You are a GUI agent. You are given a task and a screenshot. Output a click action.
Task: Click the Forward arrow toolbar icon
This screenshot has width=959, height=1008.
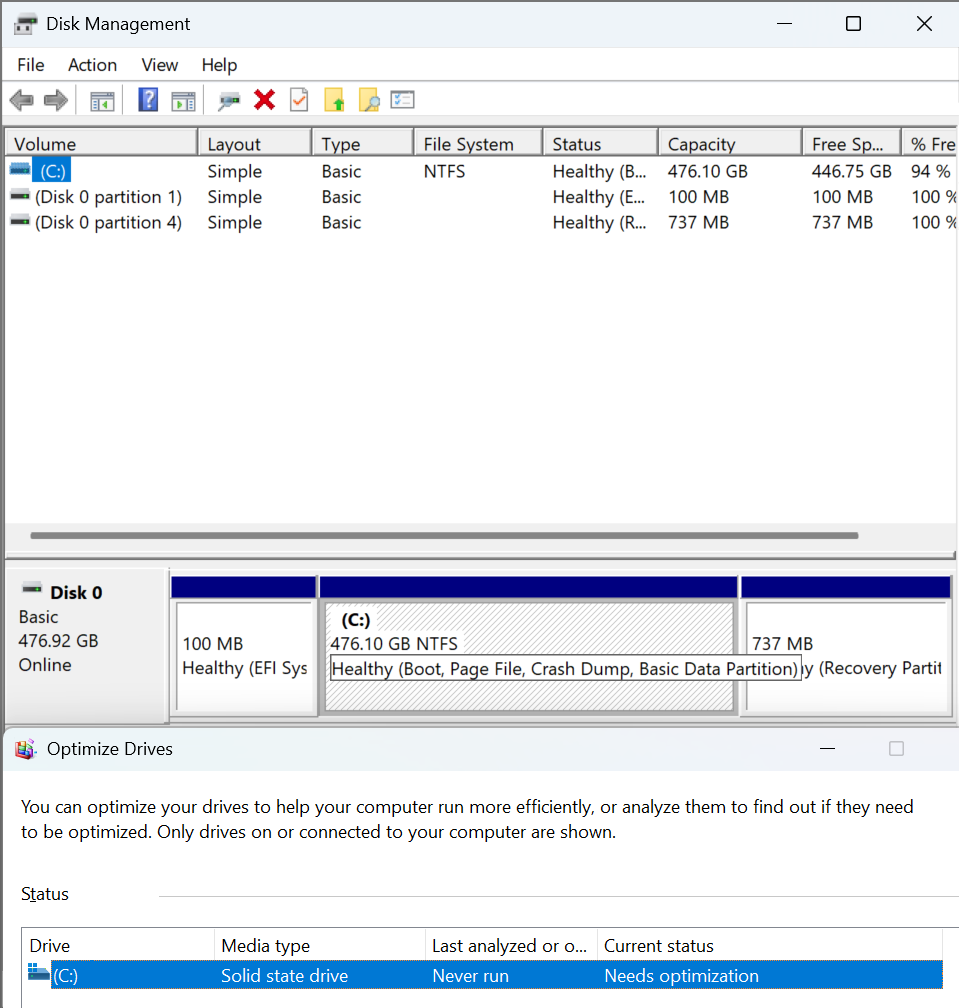(56, 100)
